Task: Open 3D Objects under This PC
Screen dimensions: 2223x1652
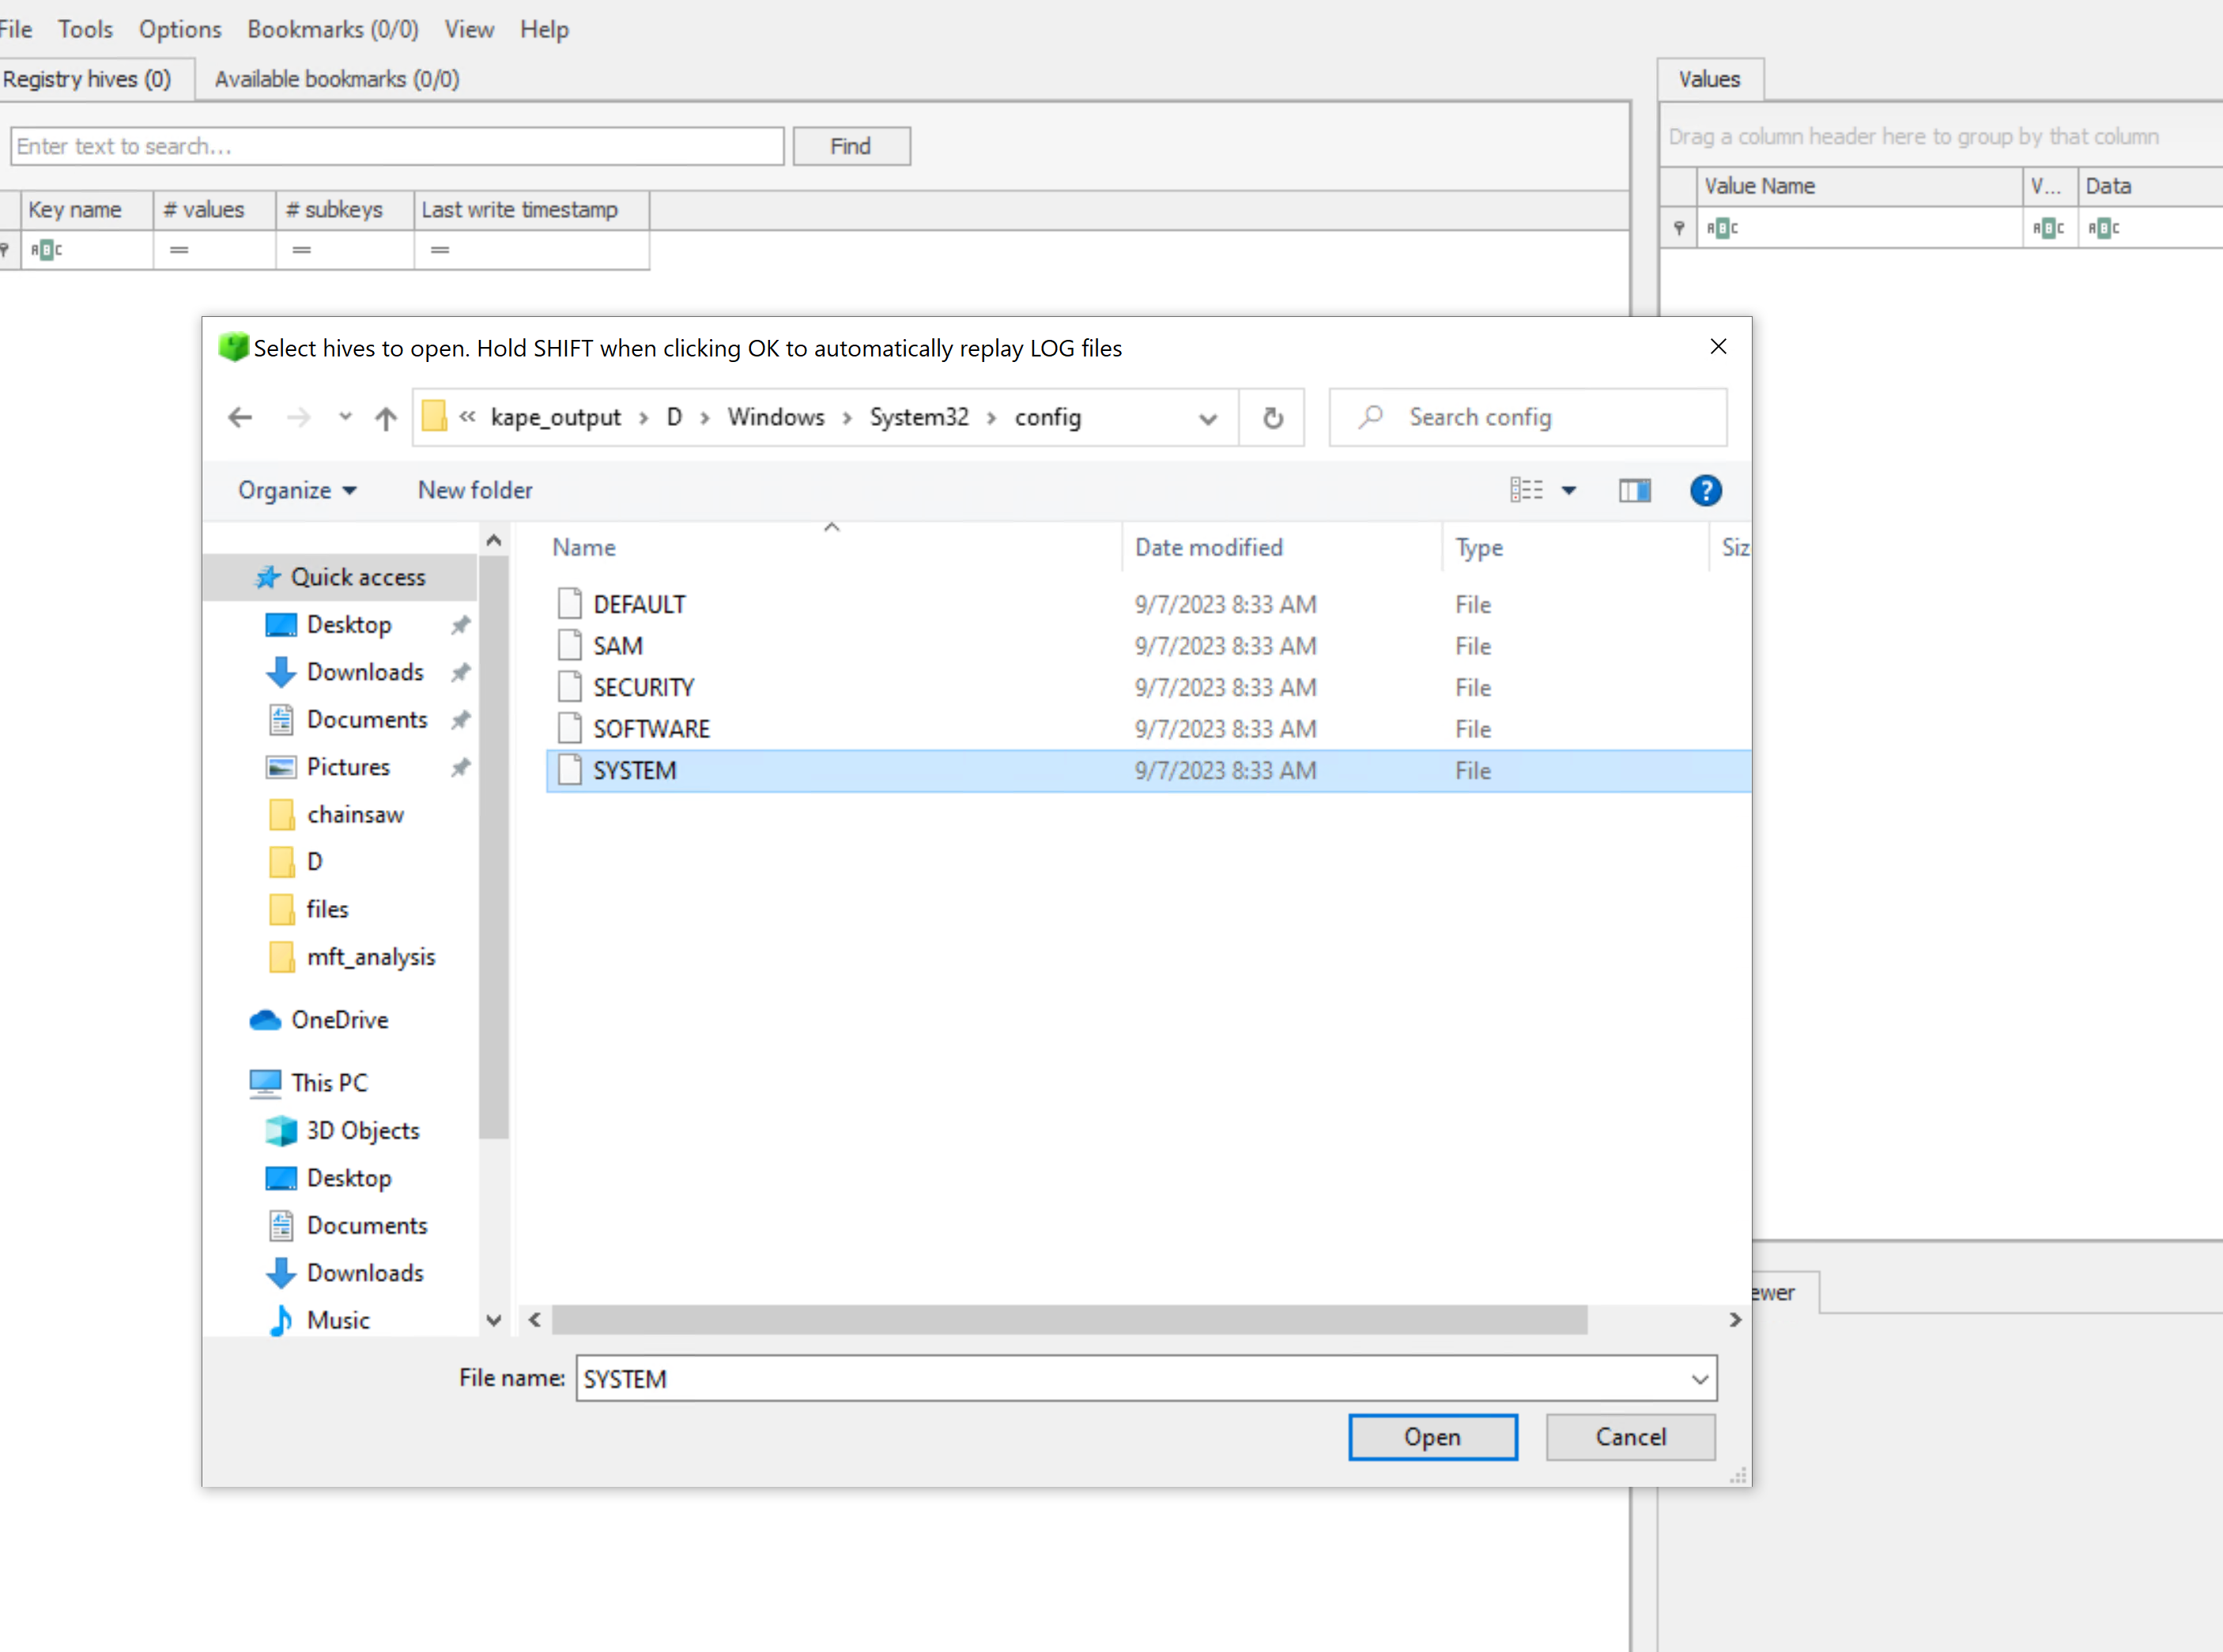Action: (x=363, y=1130)
